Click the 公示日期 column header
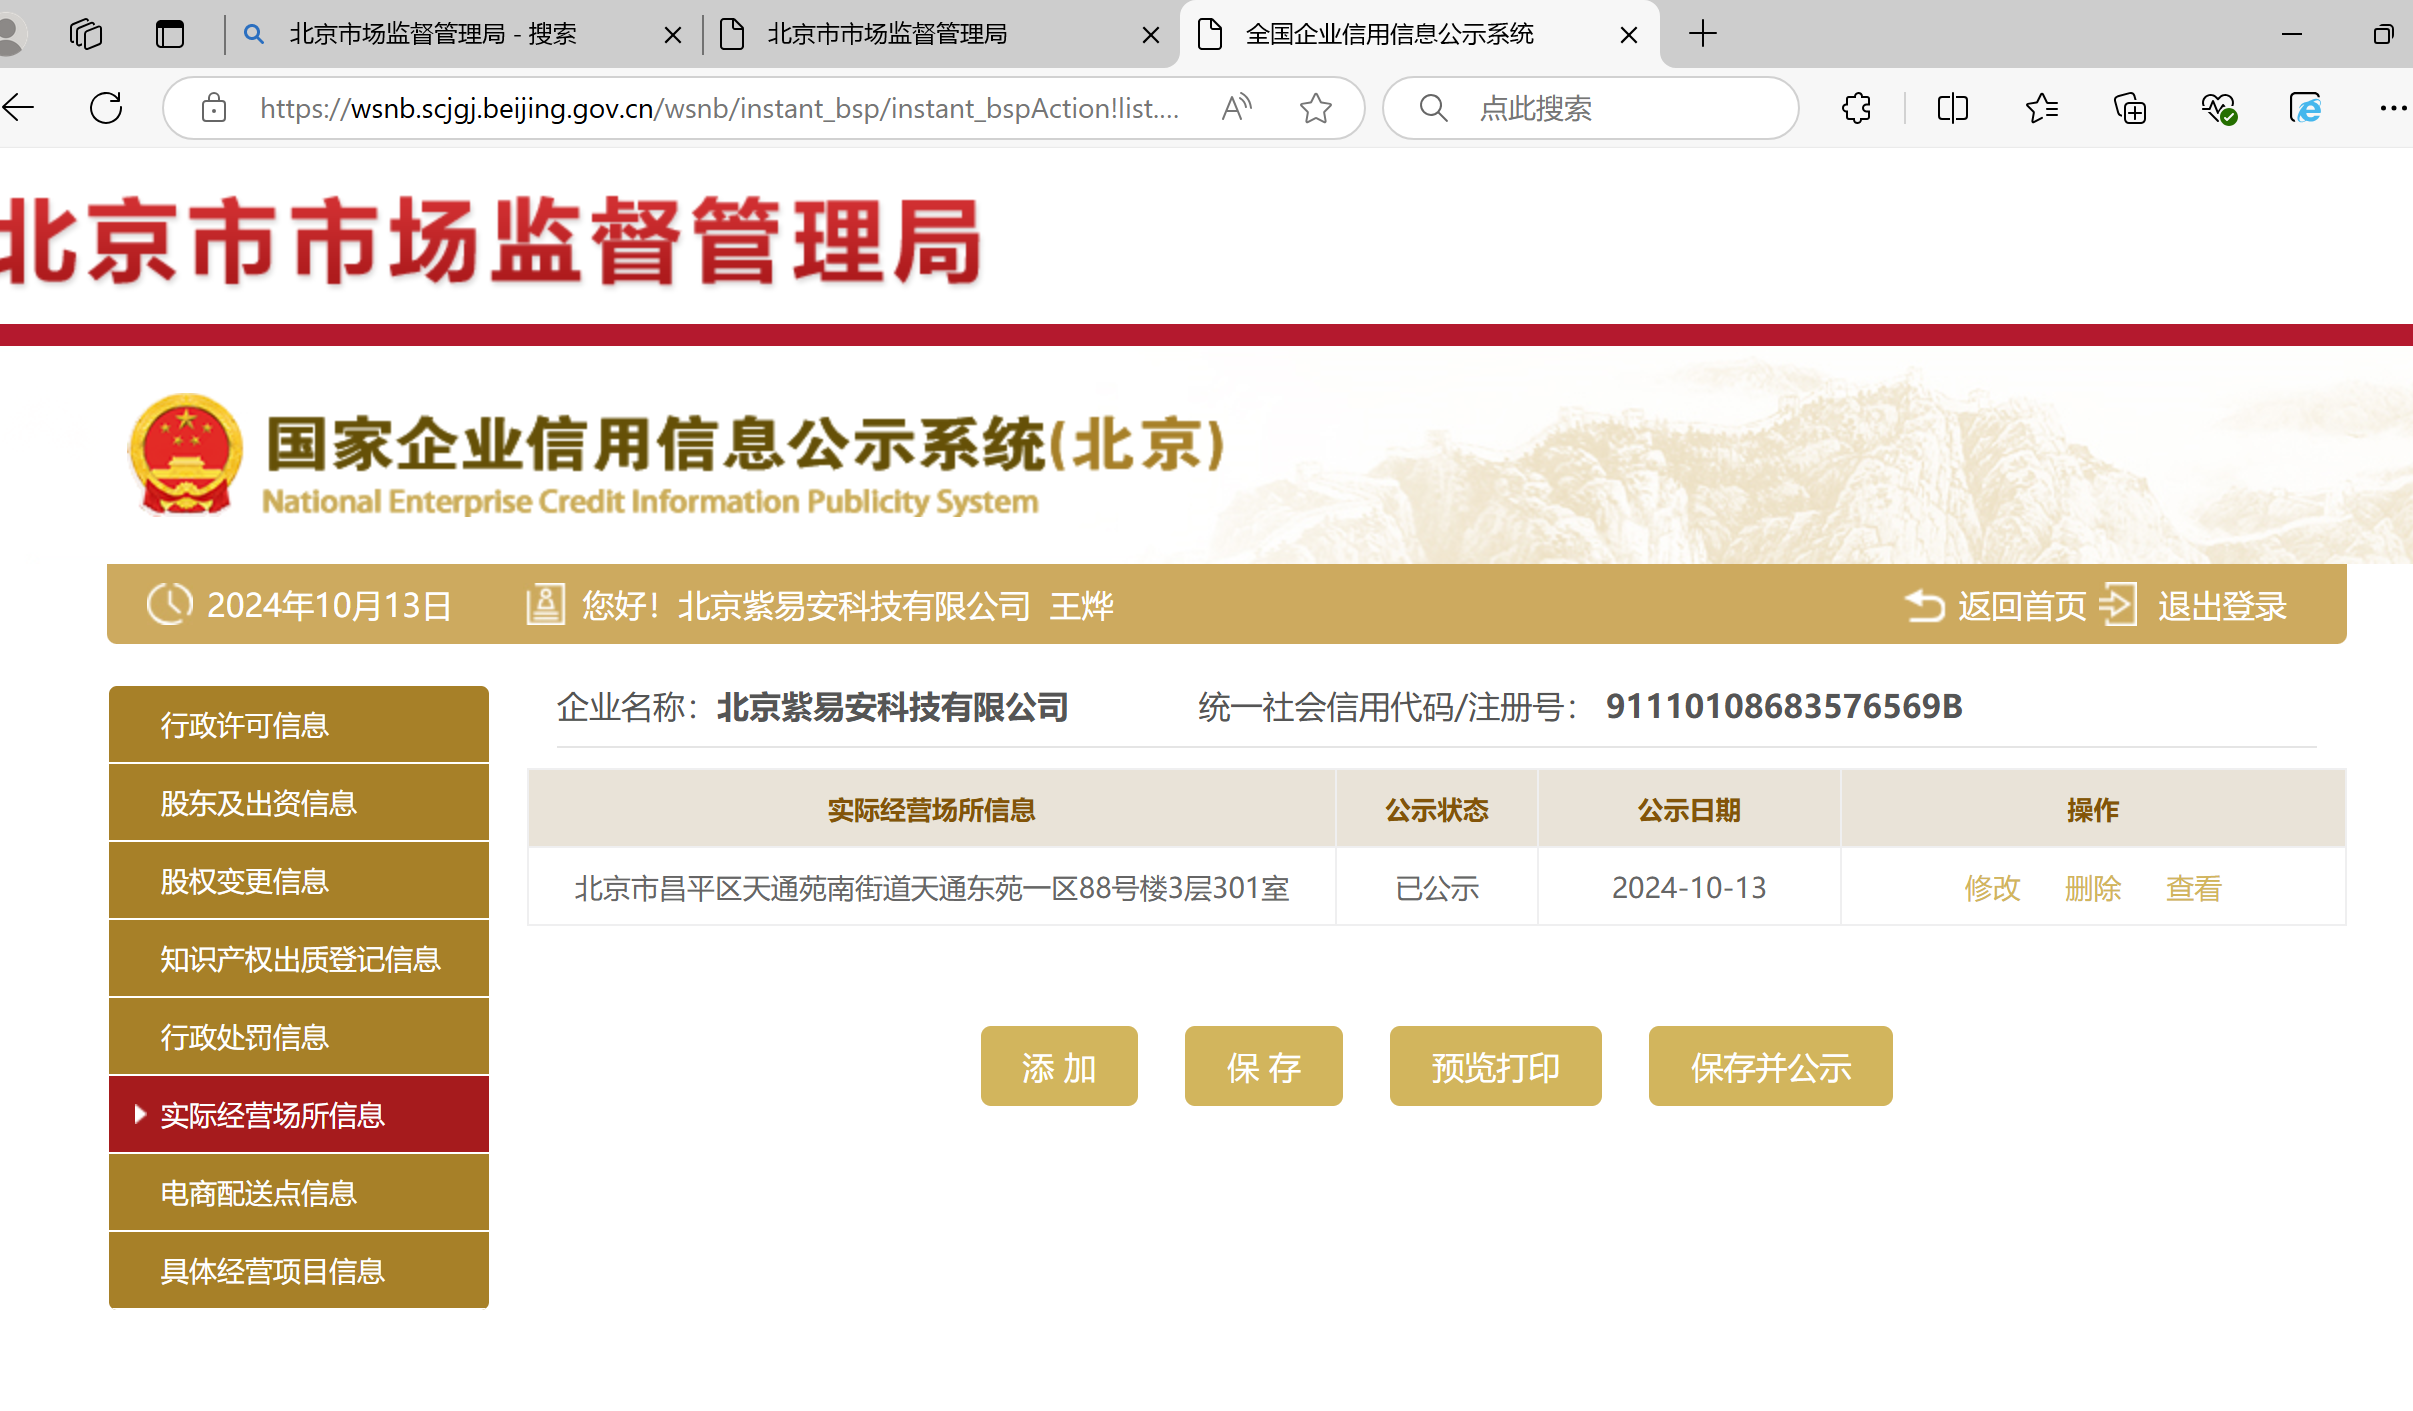2413x1411 pixels. tap(1689, 809)
